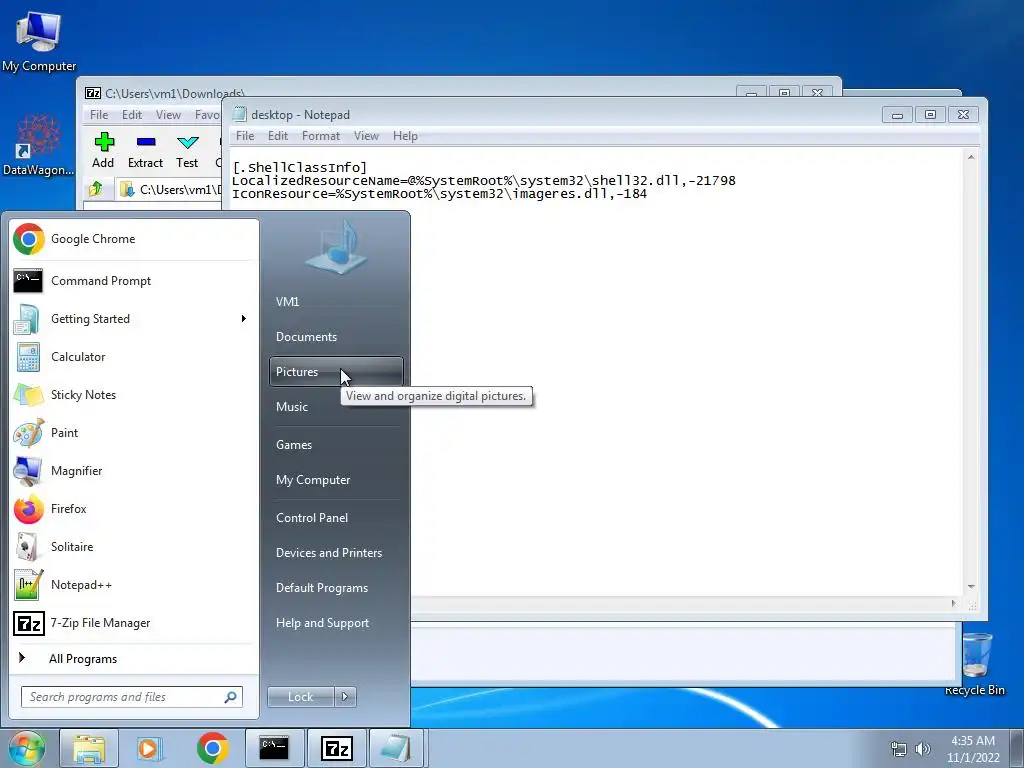
Task: Click the IconResource line in Notepad
Action: [x=440, y=194]
